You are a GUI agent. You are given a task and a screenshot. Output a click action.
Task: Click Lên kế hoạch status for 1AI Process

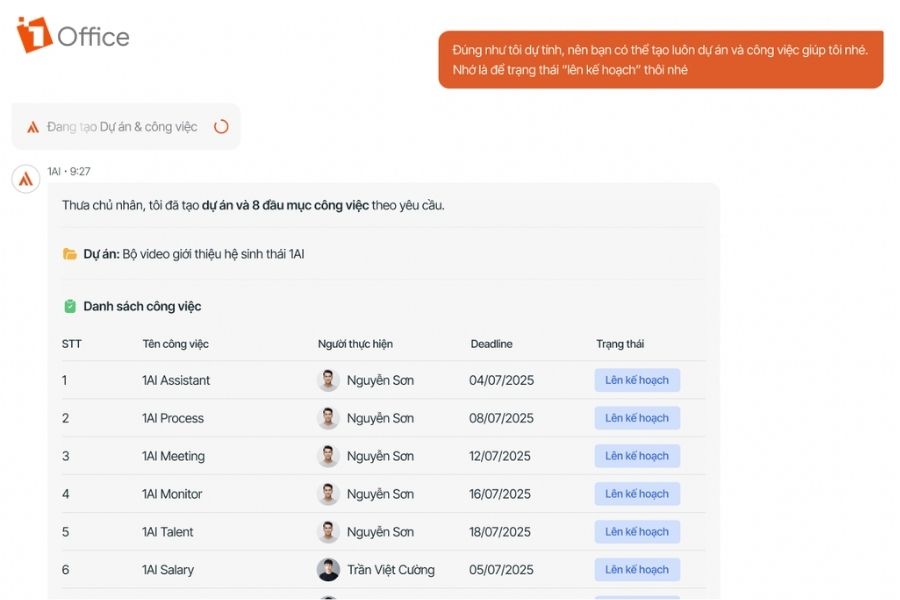(637, 418)
